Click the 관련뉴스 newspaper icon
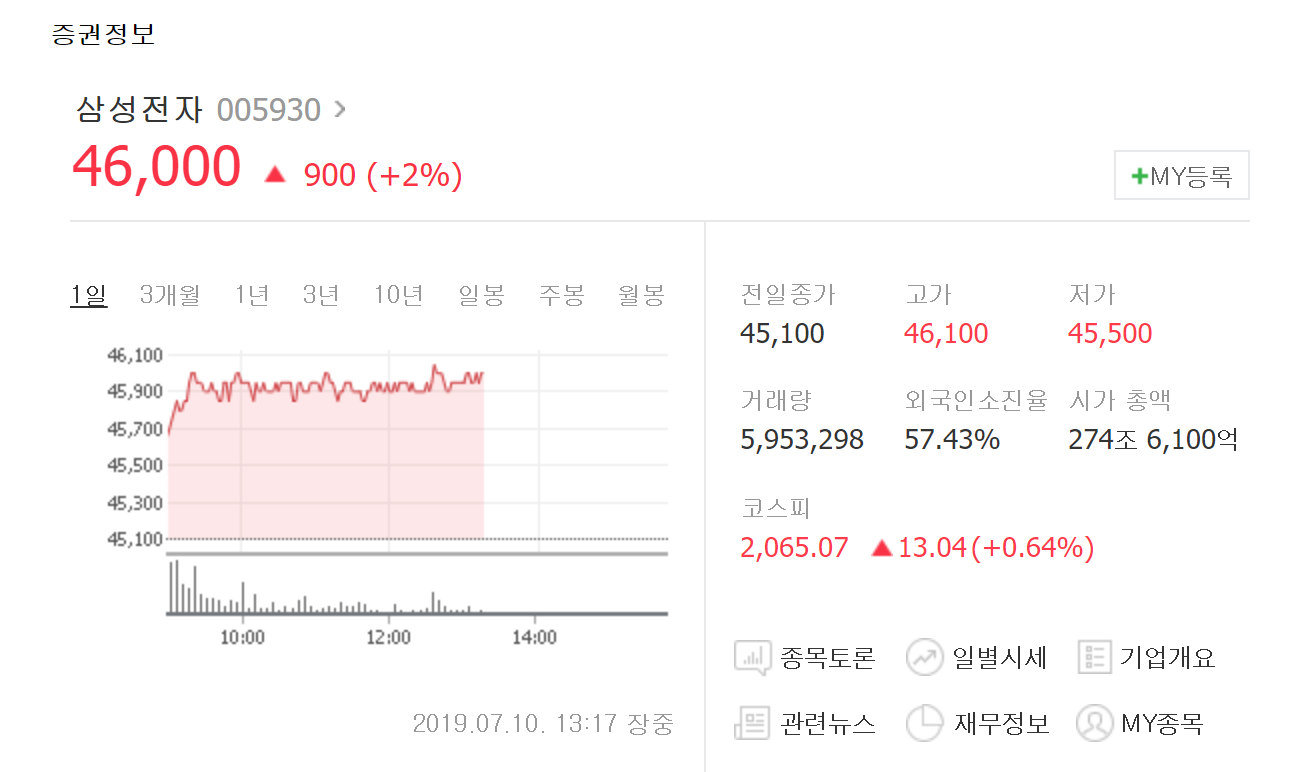Screen dimensions: 1300x772 coord(751,723)
